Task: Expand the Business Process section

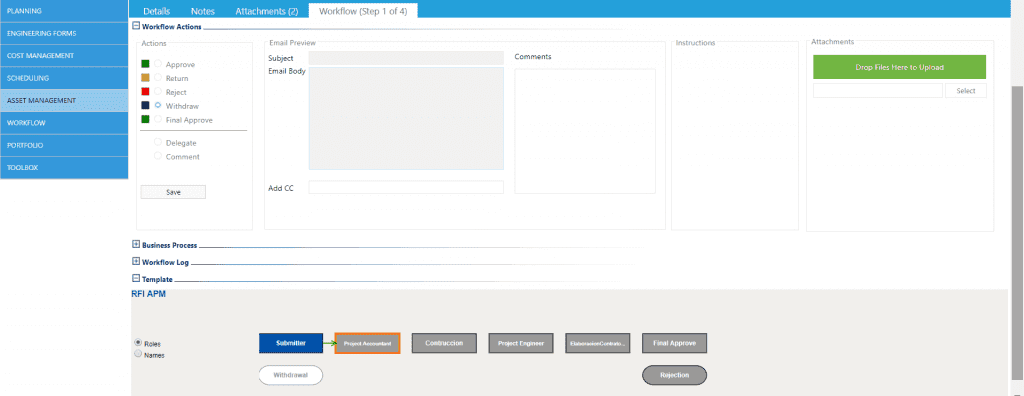Action: click(x=136, y=245)
